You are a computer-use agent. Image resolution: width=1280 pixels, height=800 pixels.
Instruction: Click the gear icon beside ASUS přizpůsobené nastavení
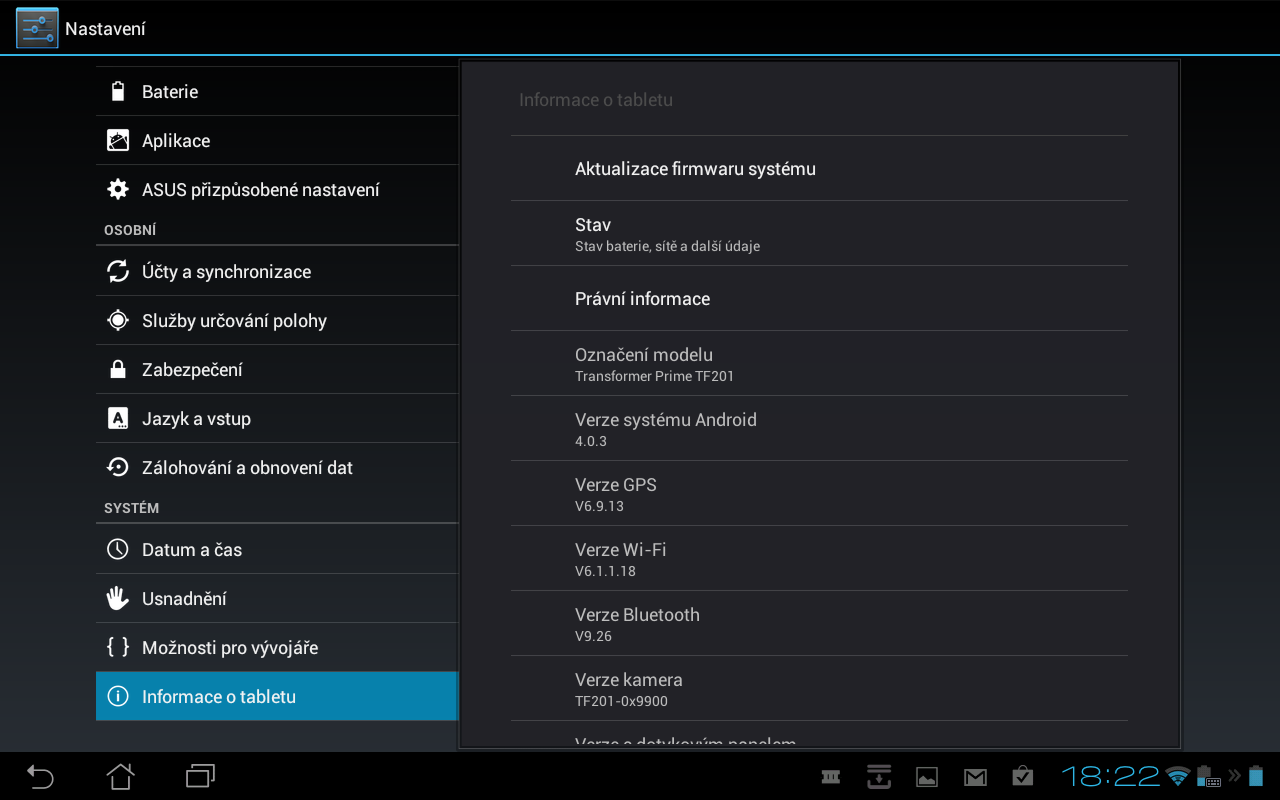[x=117, y=189]
